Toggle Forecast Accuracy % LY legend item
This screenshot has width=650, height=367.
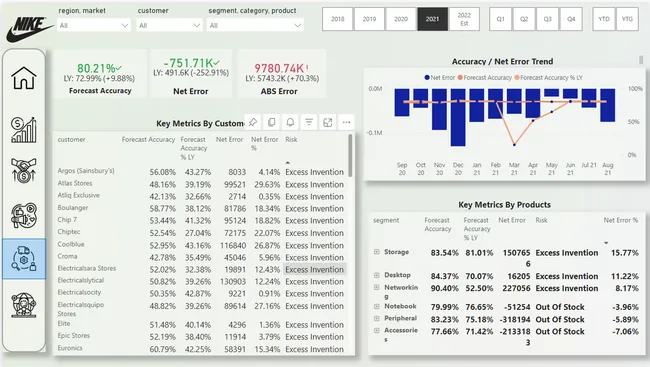548,78
